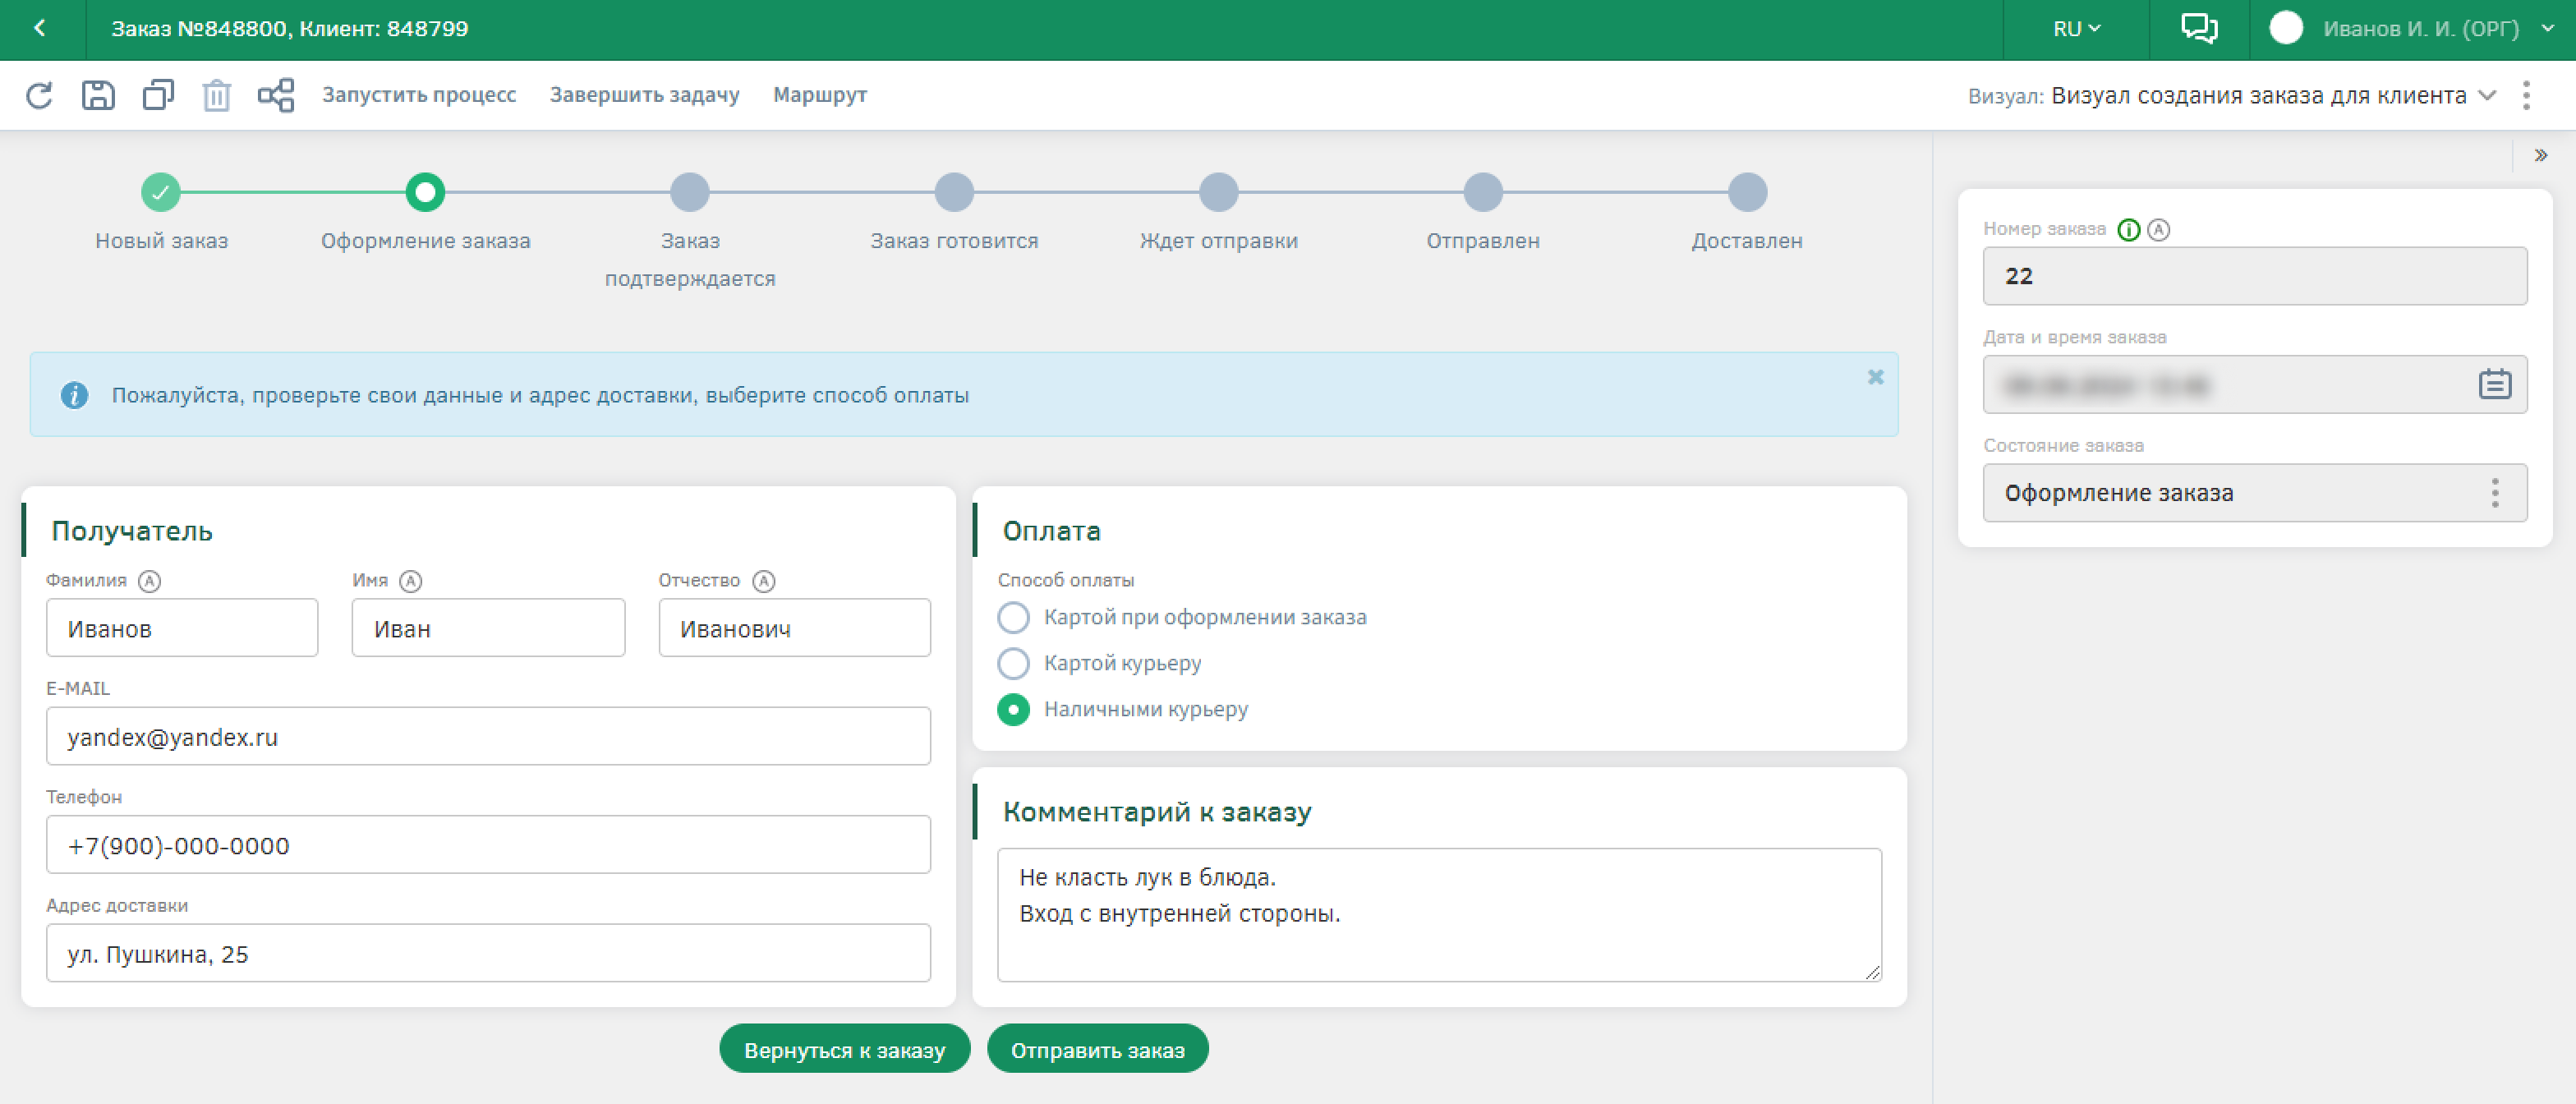This screenshot has width=2576, height=1104.
Task: Open calendar icon in order date field
Action: [x=2494, y=384]
